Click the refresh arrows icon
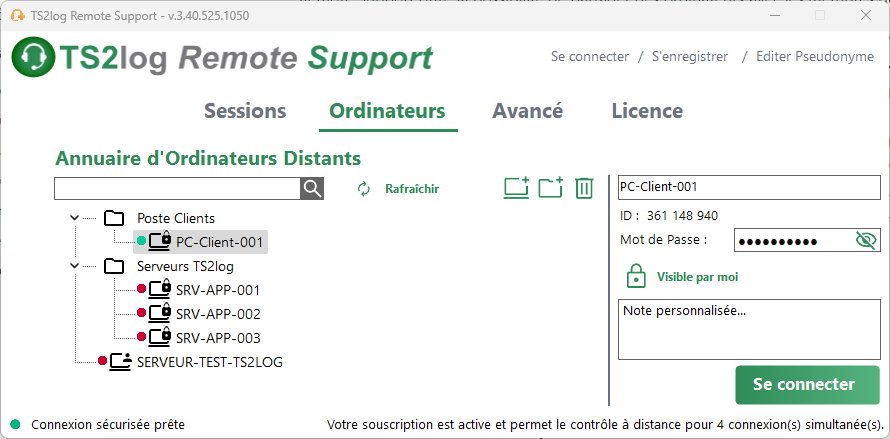Viewport: 890px width, 439px height. (364, 189)
